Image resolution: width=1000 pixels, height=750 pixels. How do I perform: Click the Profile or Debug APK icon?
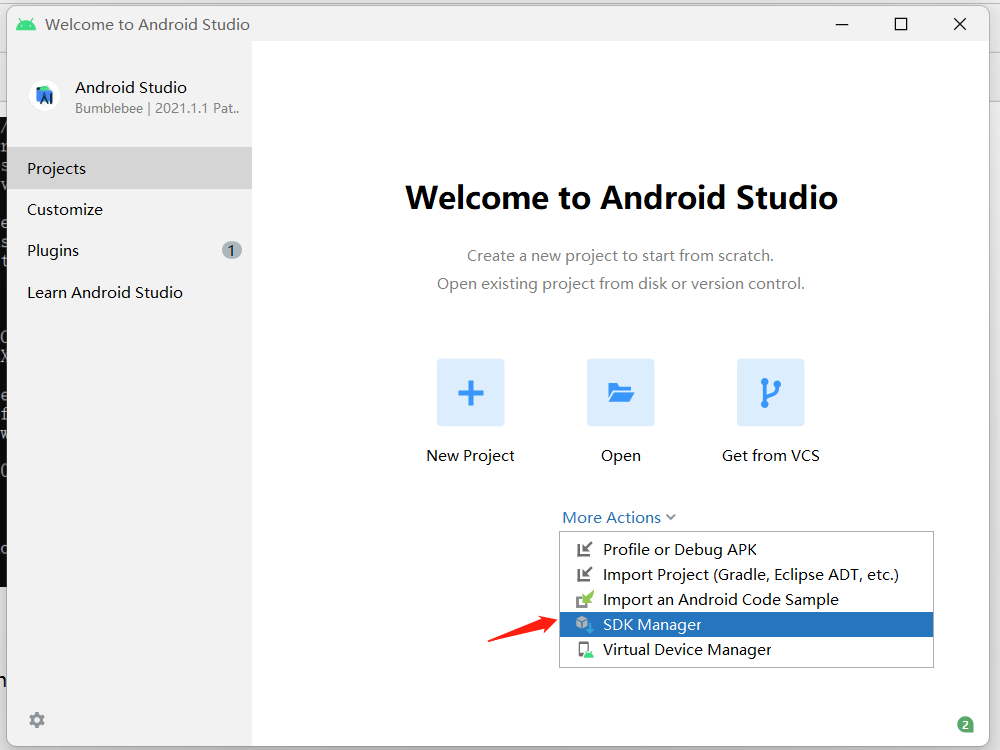584,549
